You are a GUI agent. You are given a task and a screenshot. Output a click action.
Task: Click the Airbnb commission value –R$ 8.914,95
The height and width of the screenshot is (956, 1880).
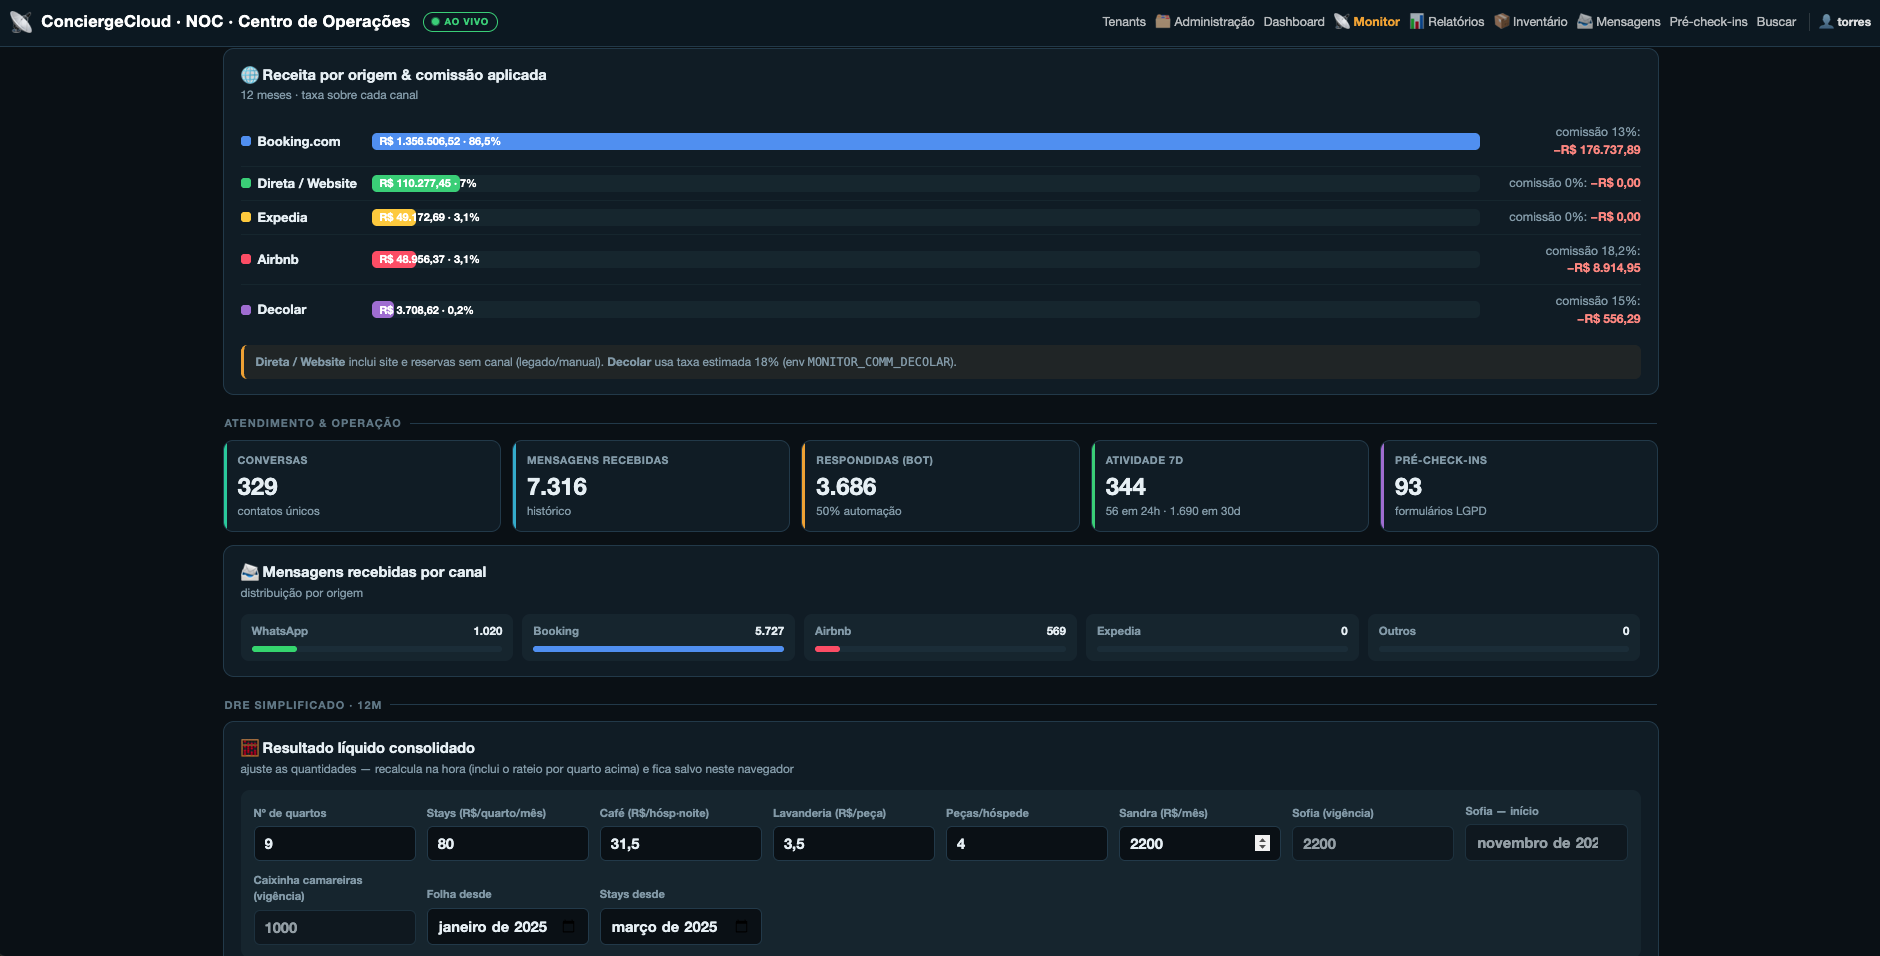[x=1604, y=268]
